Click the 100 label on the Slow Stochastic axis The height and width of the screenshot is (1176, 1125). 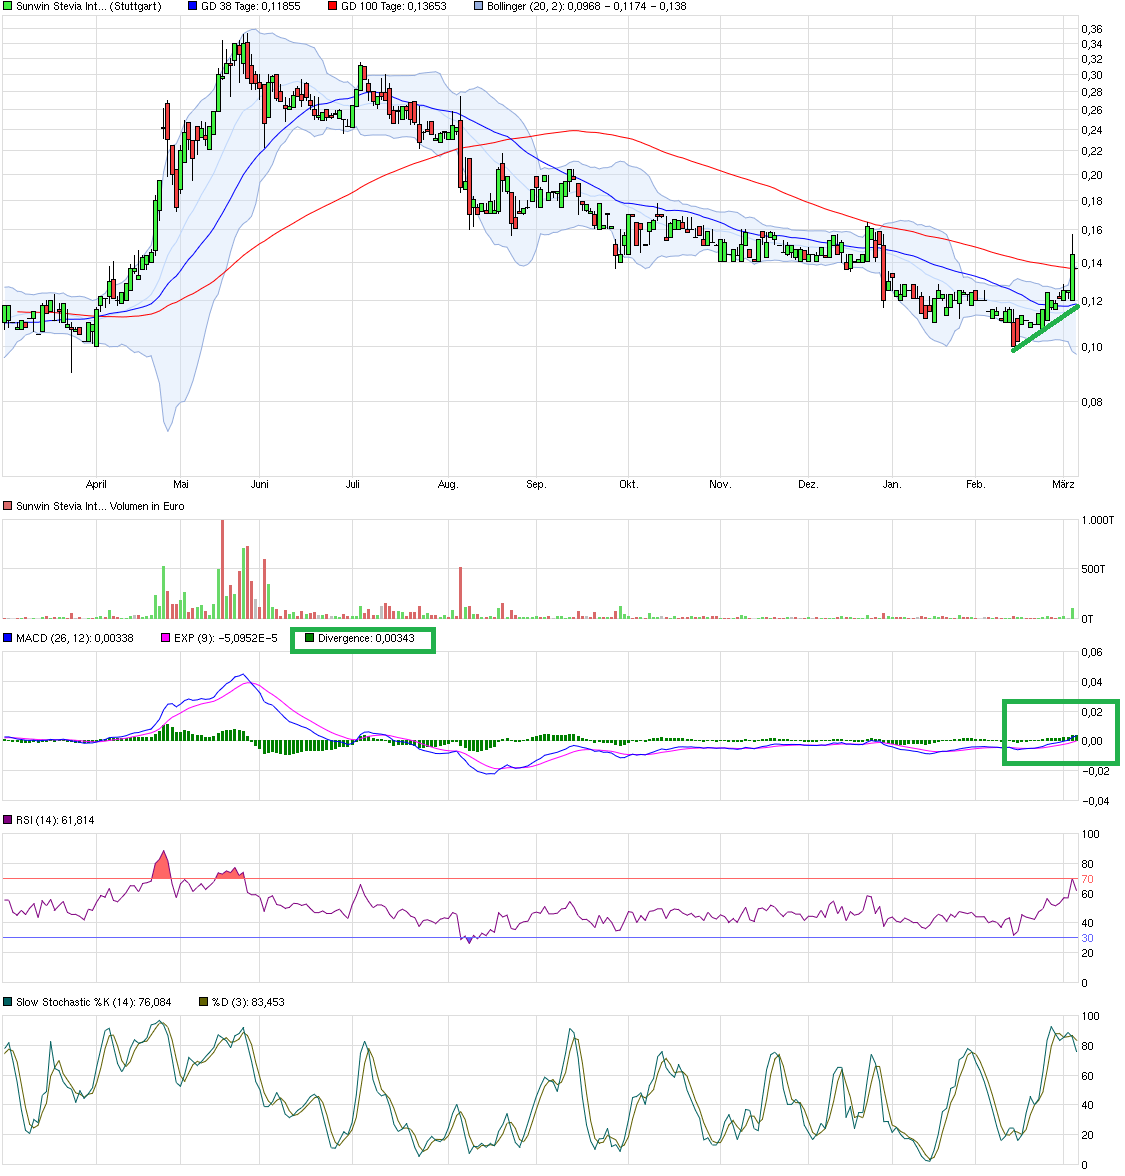1090,1016
